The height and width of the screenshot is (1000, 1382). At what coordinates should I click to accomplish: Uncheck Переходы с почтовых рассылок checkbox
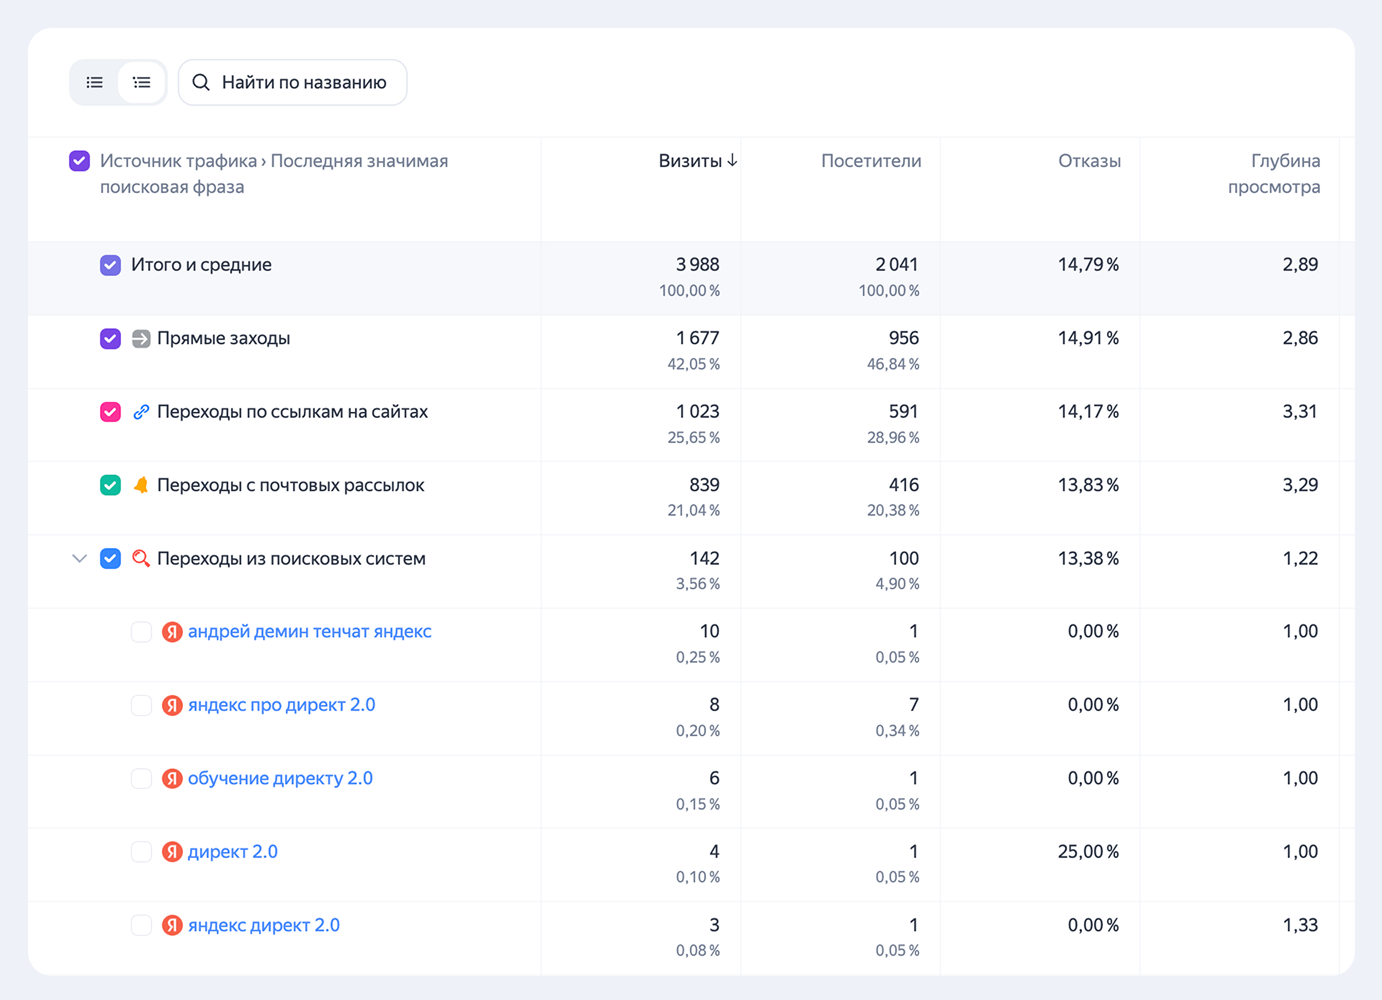(111, 485)
